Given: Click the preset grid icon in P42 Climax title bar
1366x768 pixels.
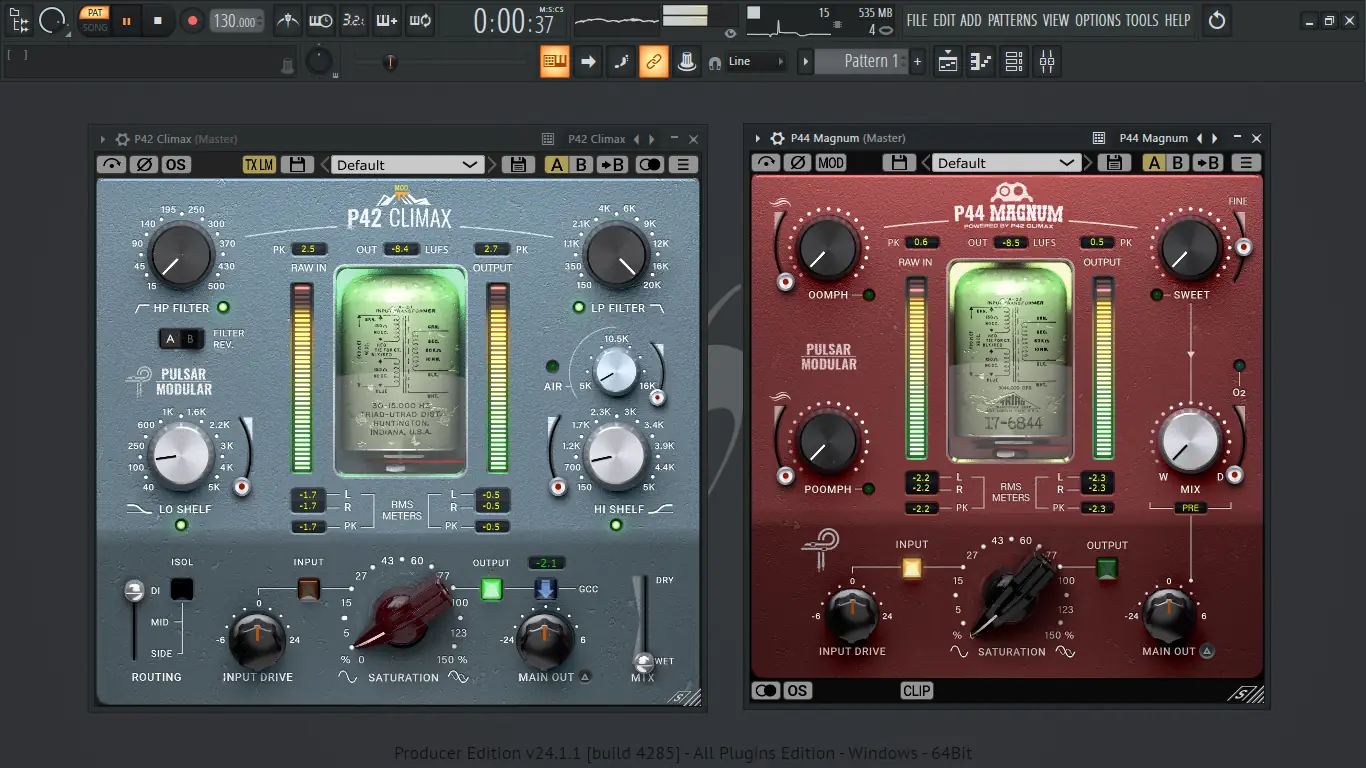Looking at the screenshot, I should [x=547, y=139].
